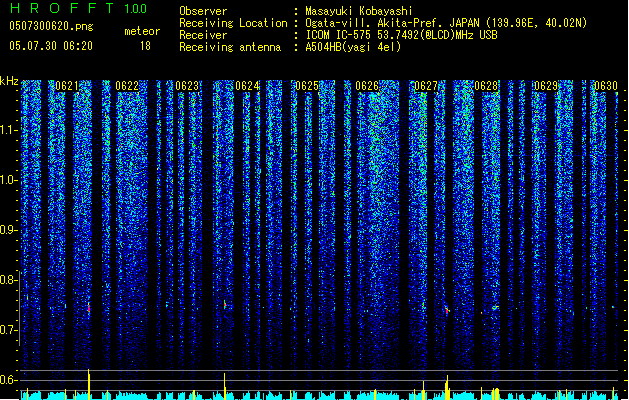This screenshot has width=629, height=400.
Task: Click the 1.1 kHz axis label
Action: [8, 130]
